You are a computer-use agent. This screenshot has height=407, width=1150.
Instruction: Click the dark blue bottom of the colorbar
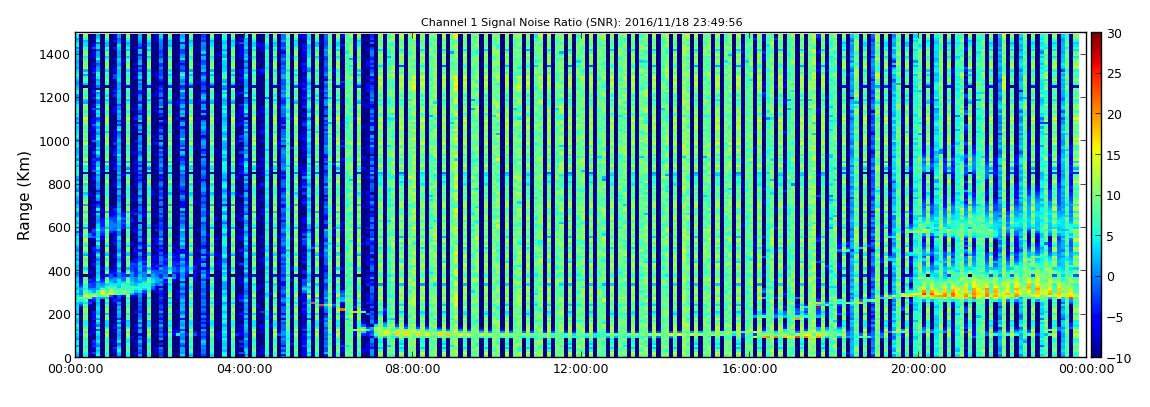[x=1096, y=352]
